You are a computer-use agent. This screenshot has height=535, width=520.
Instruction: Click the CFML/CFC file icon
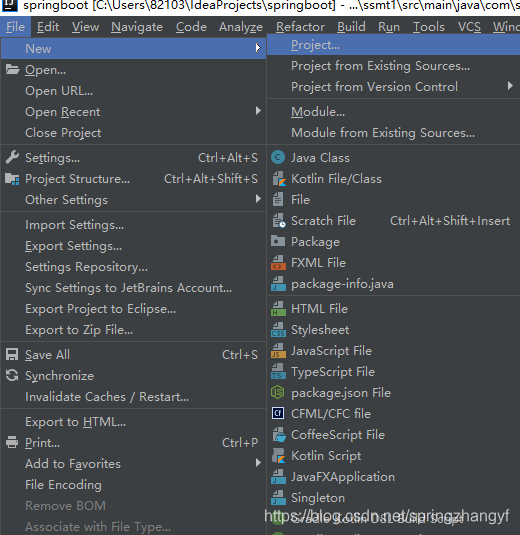point(278,414)
